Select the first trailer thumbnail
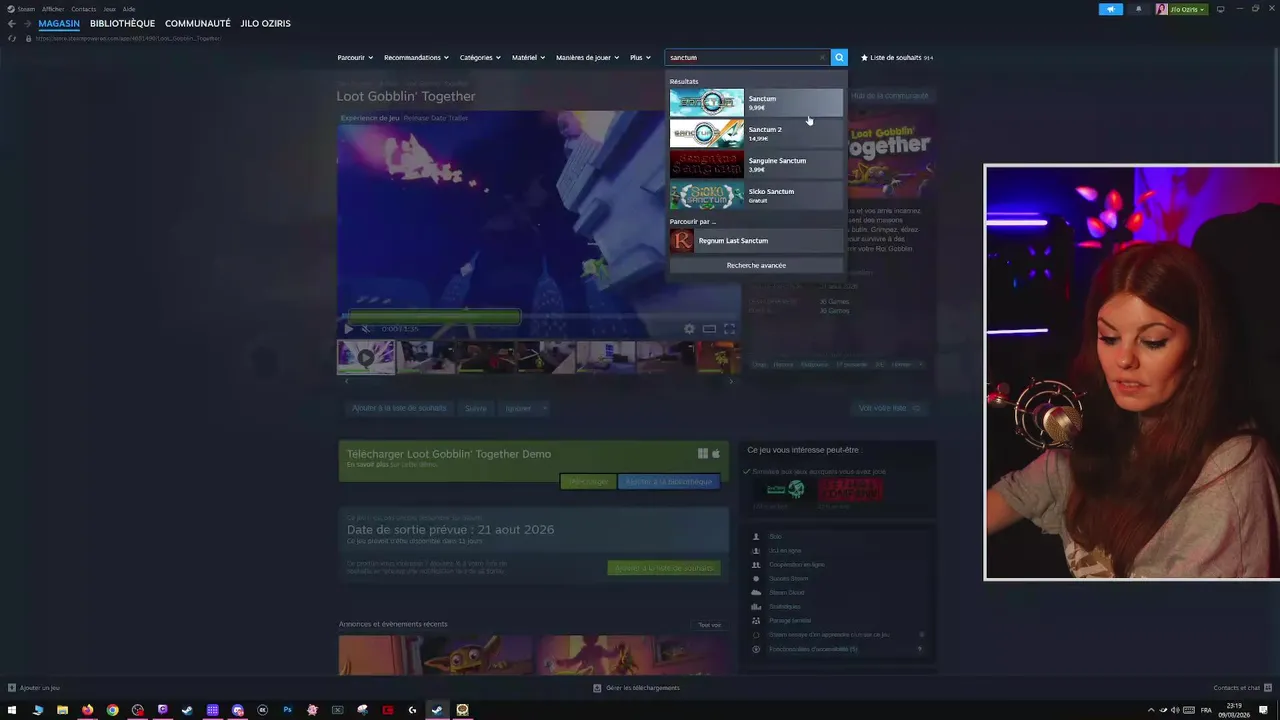 [366, 357]
